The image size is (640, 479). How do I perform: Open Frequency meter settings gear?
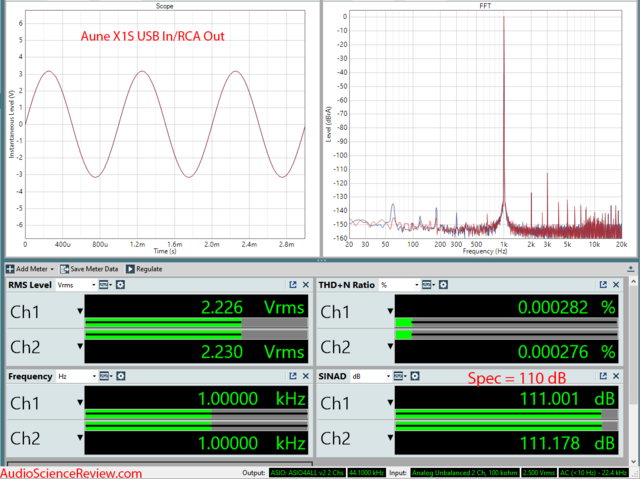click(x=120, y=376)
